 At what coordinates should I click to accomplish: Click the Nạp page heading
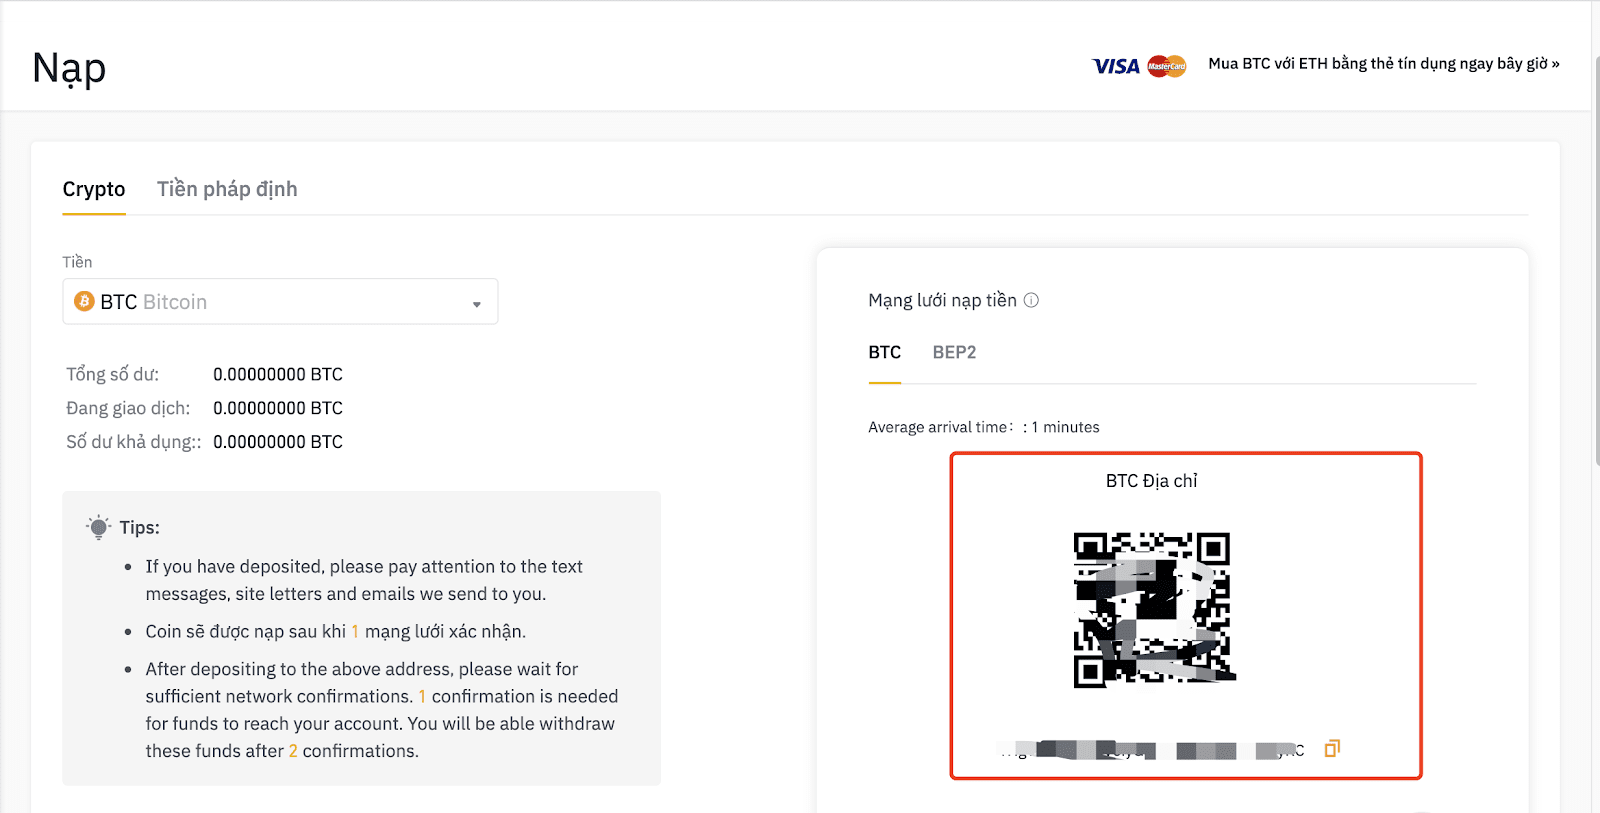(x=69, y=69)
